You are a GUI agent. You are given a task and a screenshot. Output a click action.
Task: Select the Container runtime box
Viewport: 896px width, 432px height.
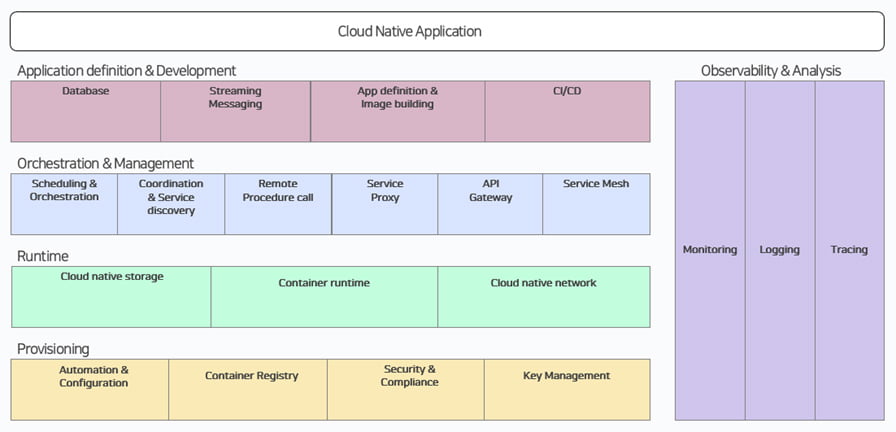(x=325, y=297)
